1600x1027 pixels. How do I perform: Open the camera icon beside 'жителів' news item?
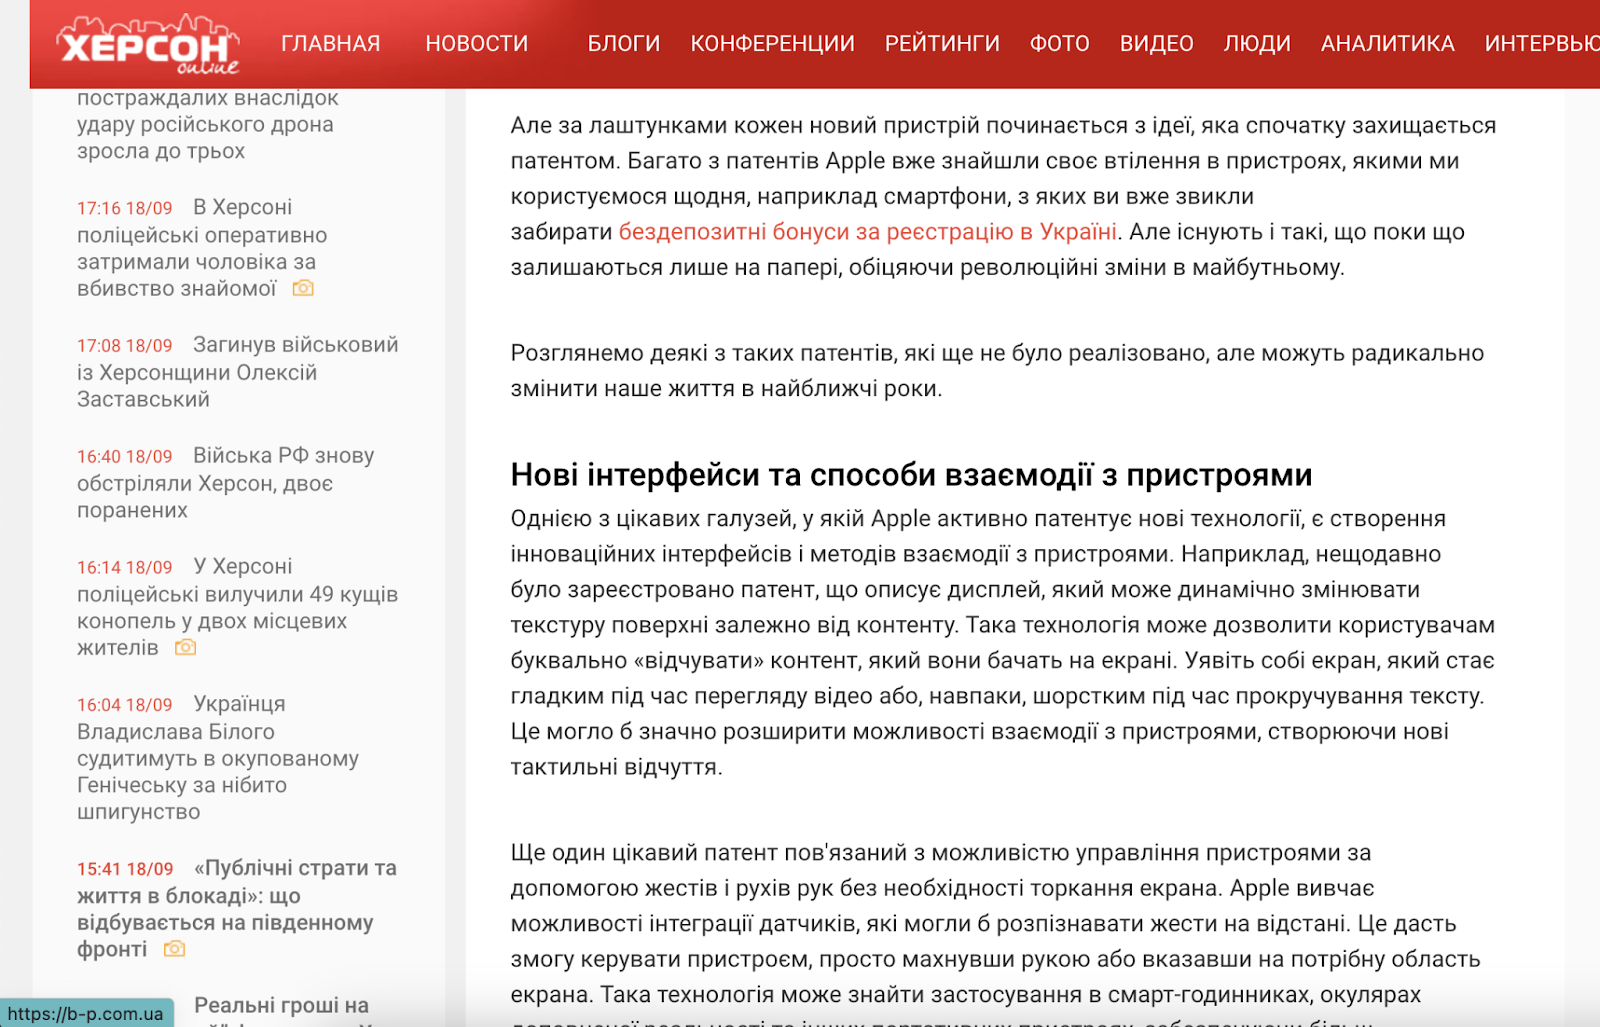tap(185, 647)
